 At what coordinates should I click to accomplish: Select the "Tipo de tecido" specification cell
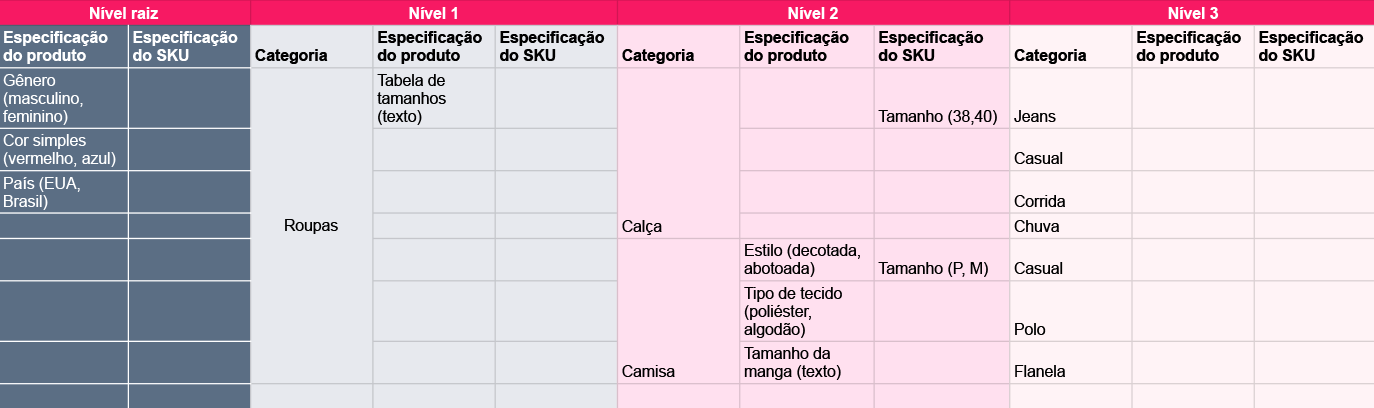[x=806, y=311]
